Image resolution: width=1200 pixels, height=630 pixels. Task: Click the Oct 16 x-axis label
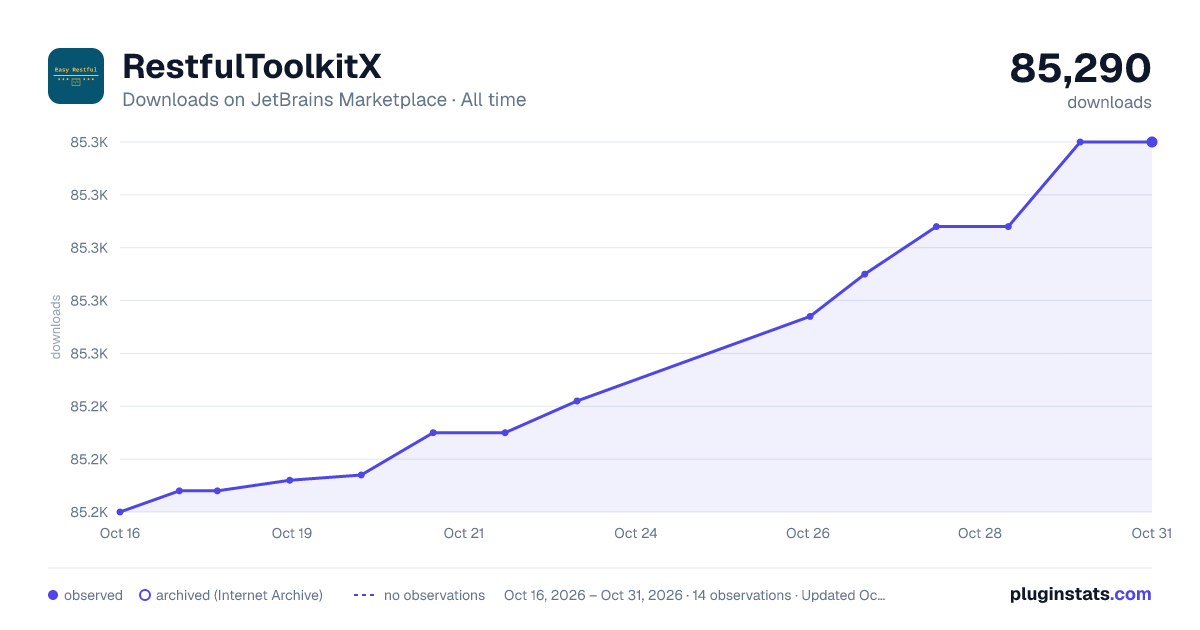click(120, 533)
